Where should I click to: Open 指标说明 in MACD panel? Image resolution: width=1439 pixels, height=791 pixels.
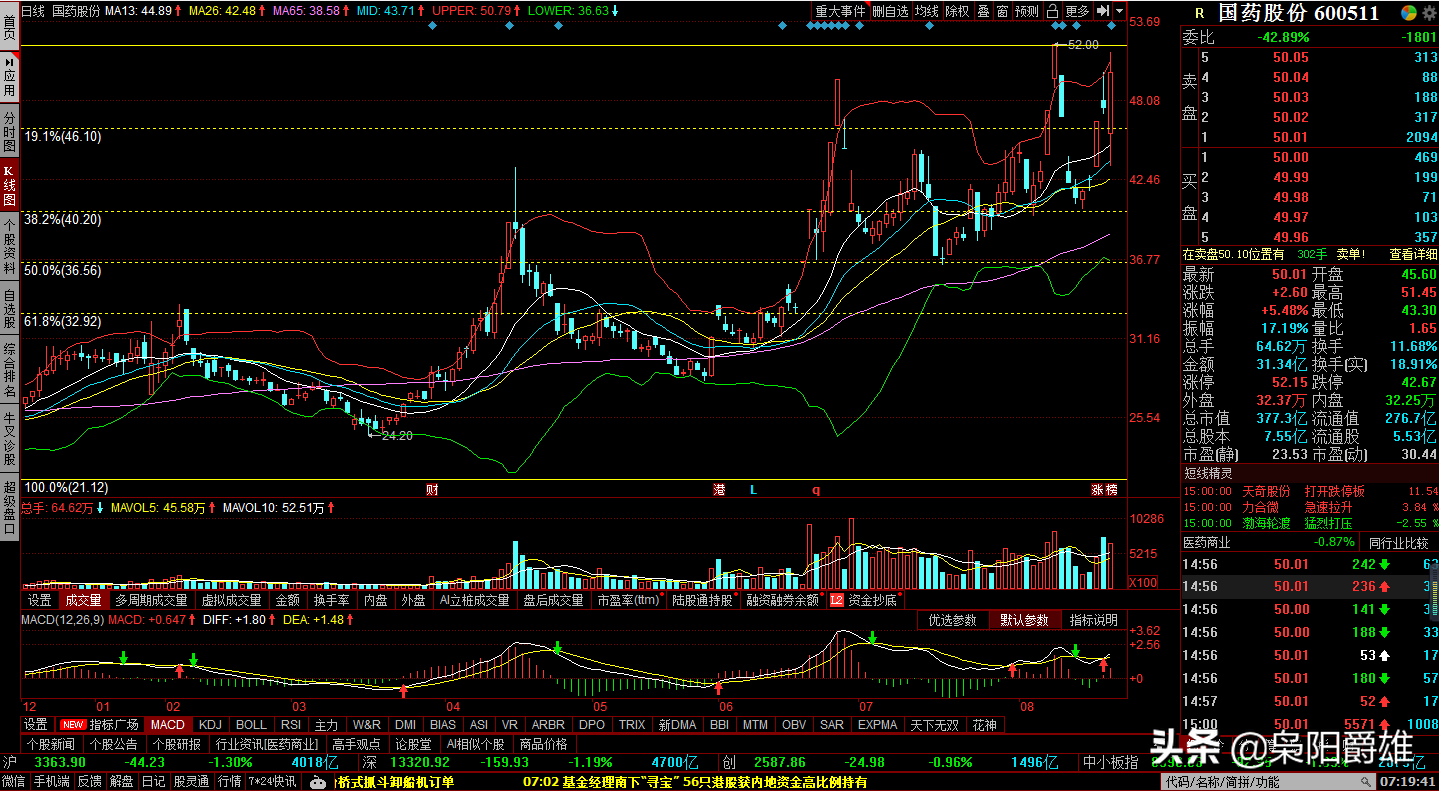(x=1093, y=620)
